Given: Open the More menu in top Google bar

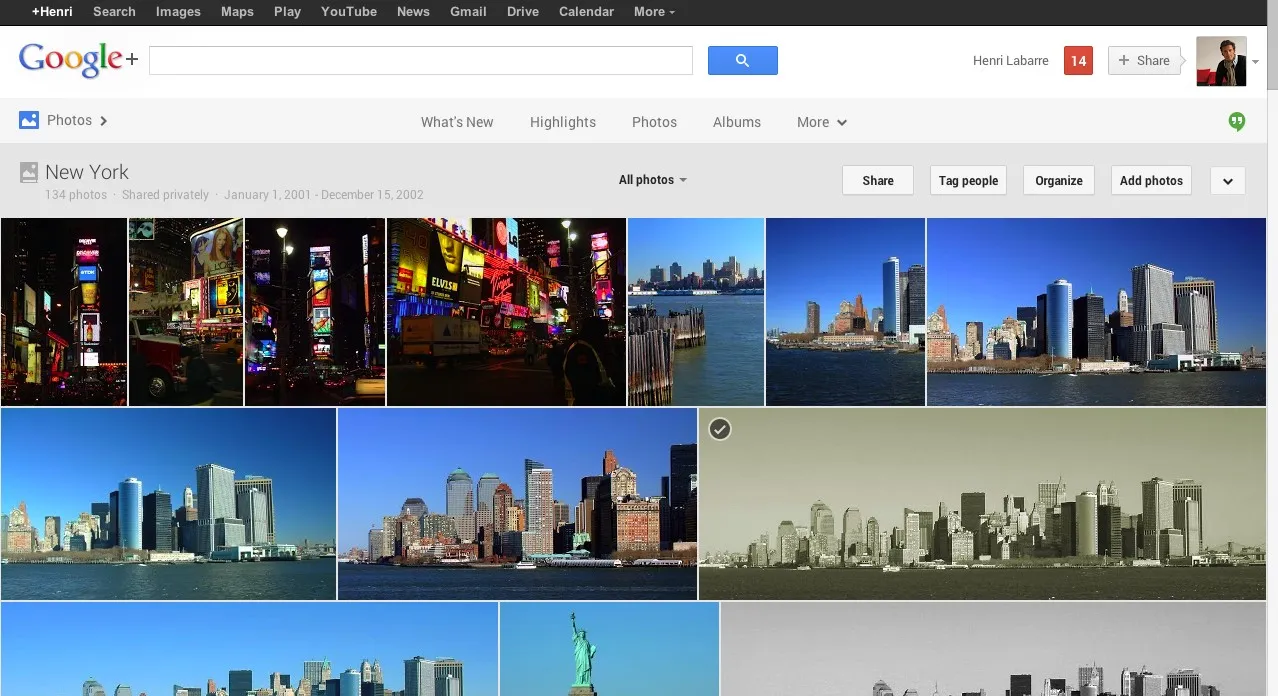Looking at the screenshot, I should click(x=654, y=12).
